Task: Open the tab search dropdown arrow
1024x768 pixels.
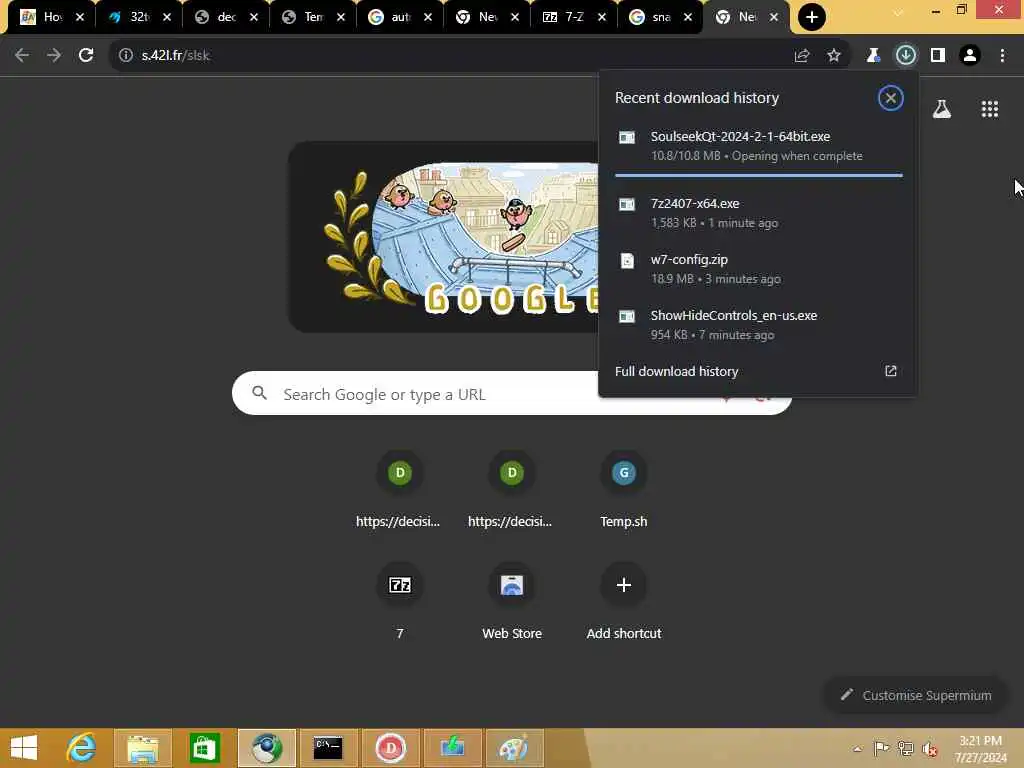Action: (898, 12)
